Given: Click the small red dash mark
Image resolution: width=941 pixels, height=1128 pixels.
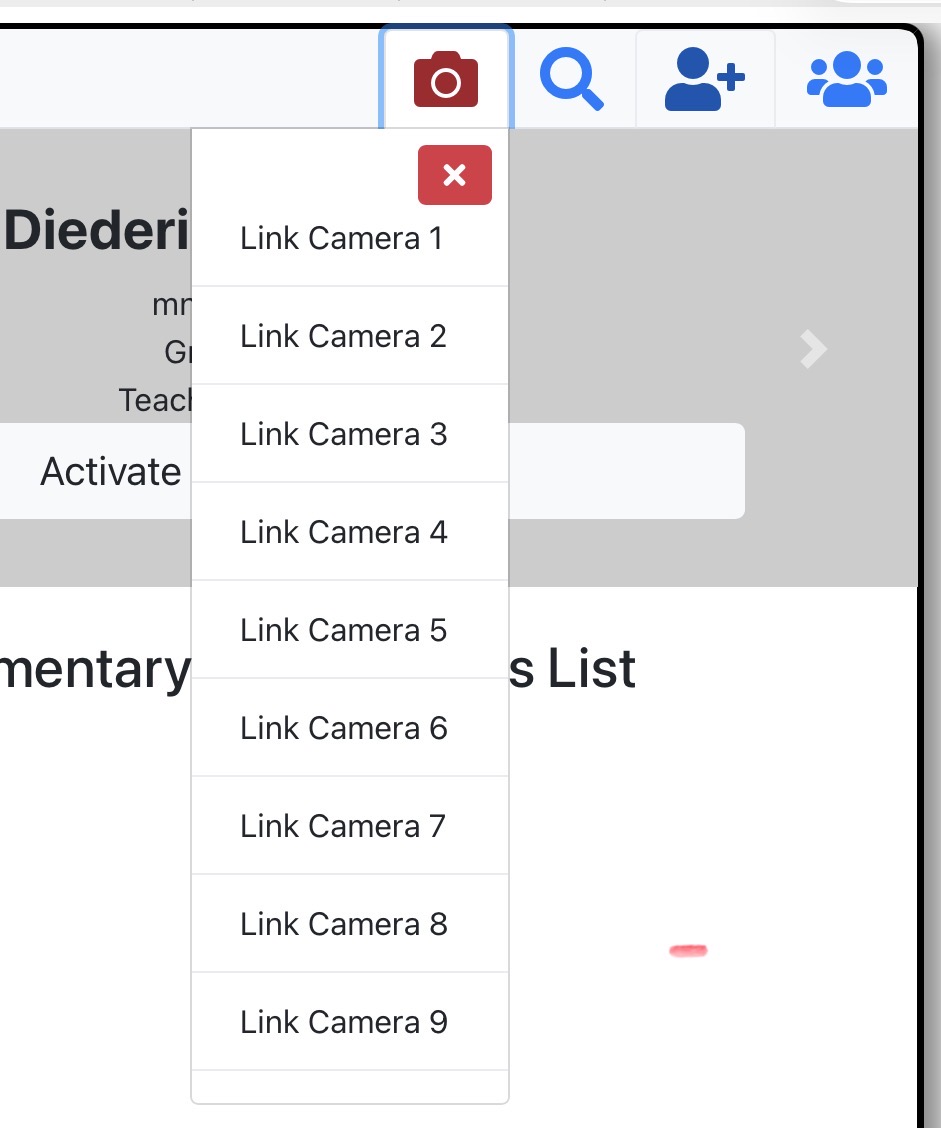Looking at the screenshot, I should (688, 951).
